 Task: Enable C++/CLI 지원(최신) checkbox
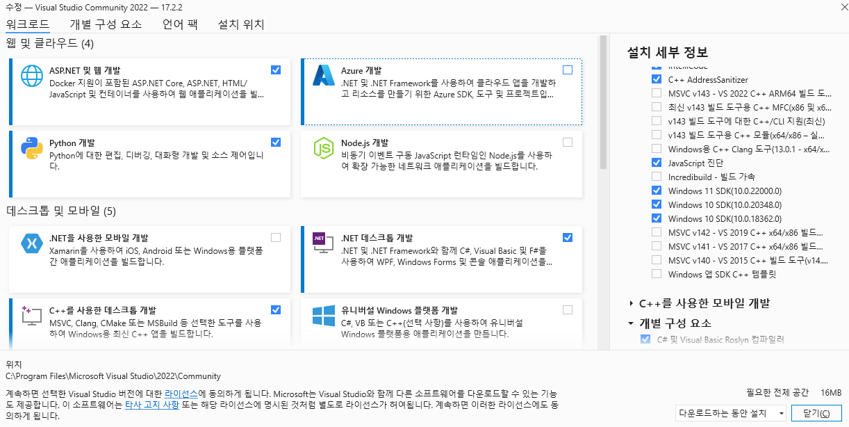click(656, 121)
